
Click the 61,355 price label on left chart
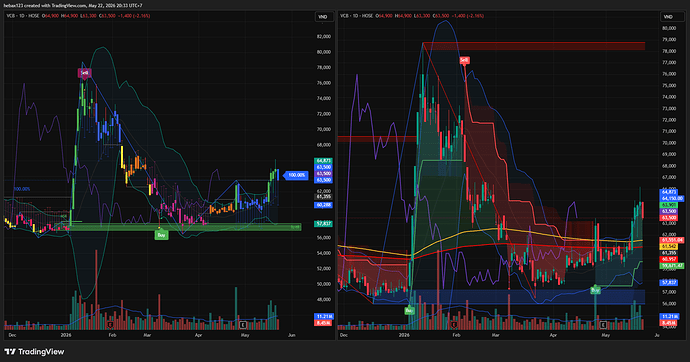pos(323,197)
